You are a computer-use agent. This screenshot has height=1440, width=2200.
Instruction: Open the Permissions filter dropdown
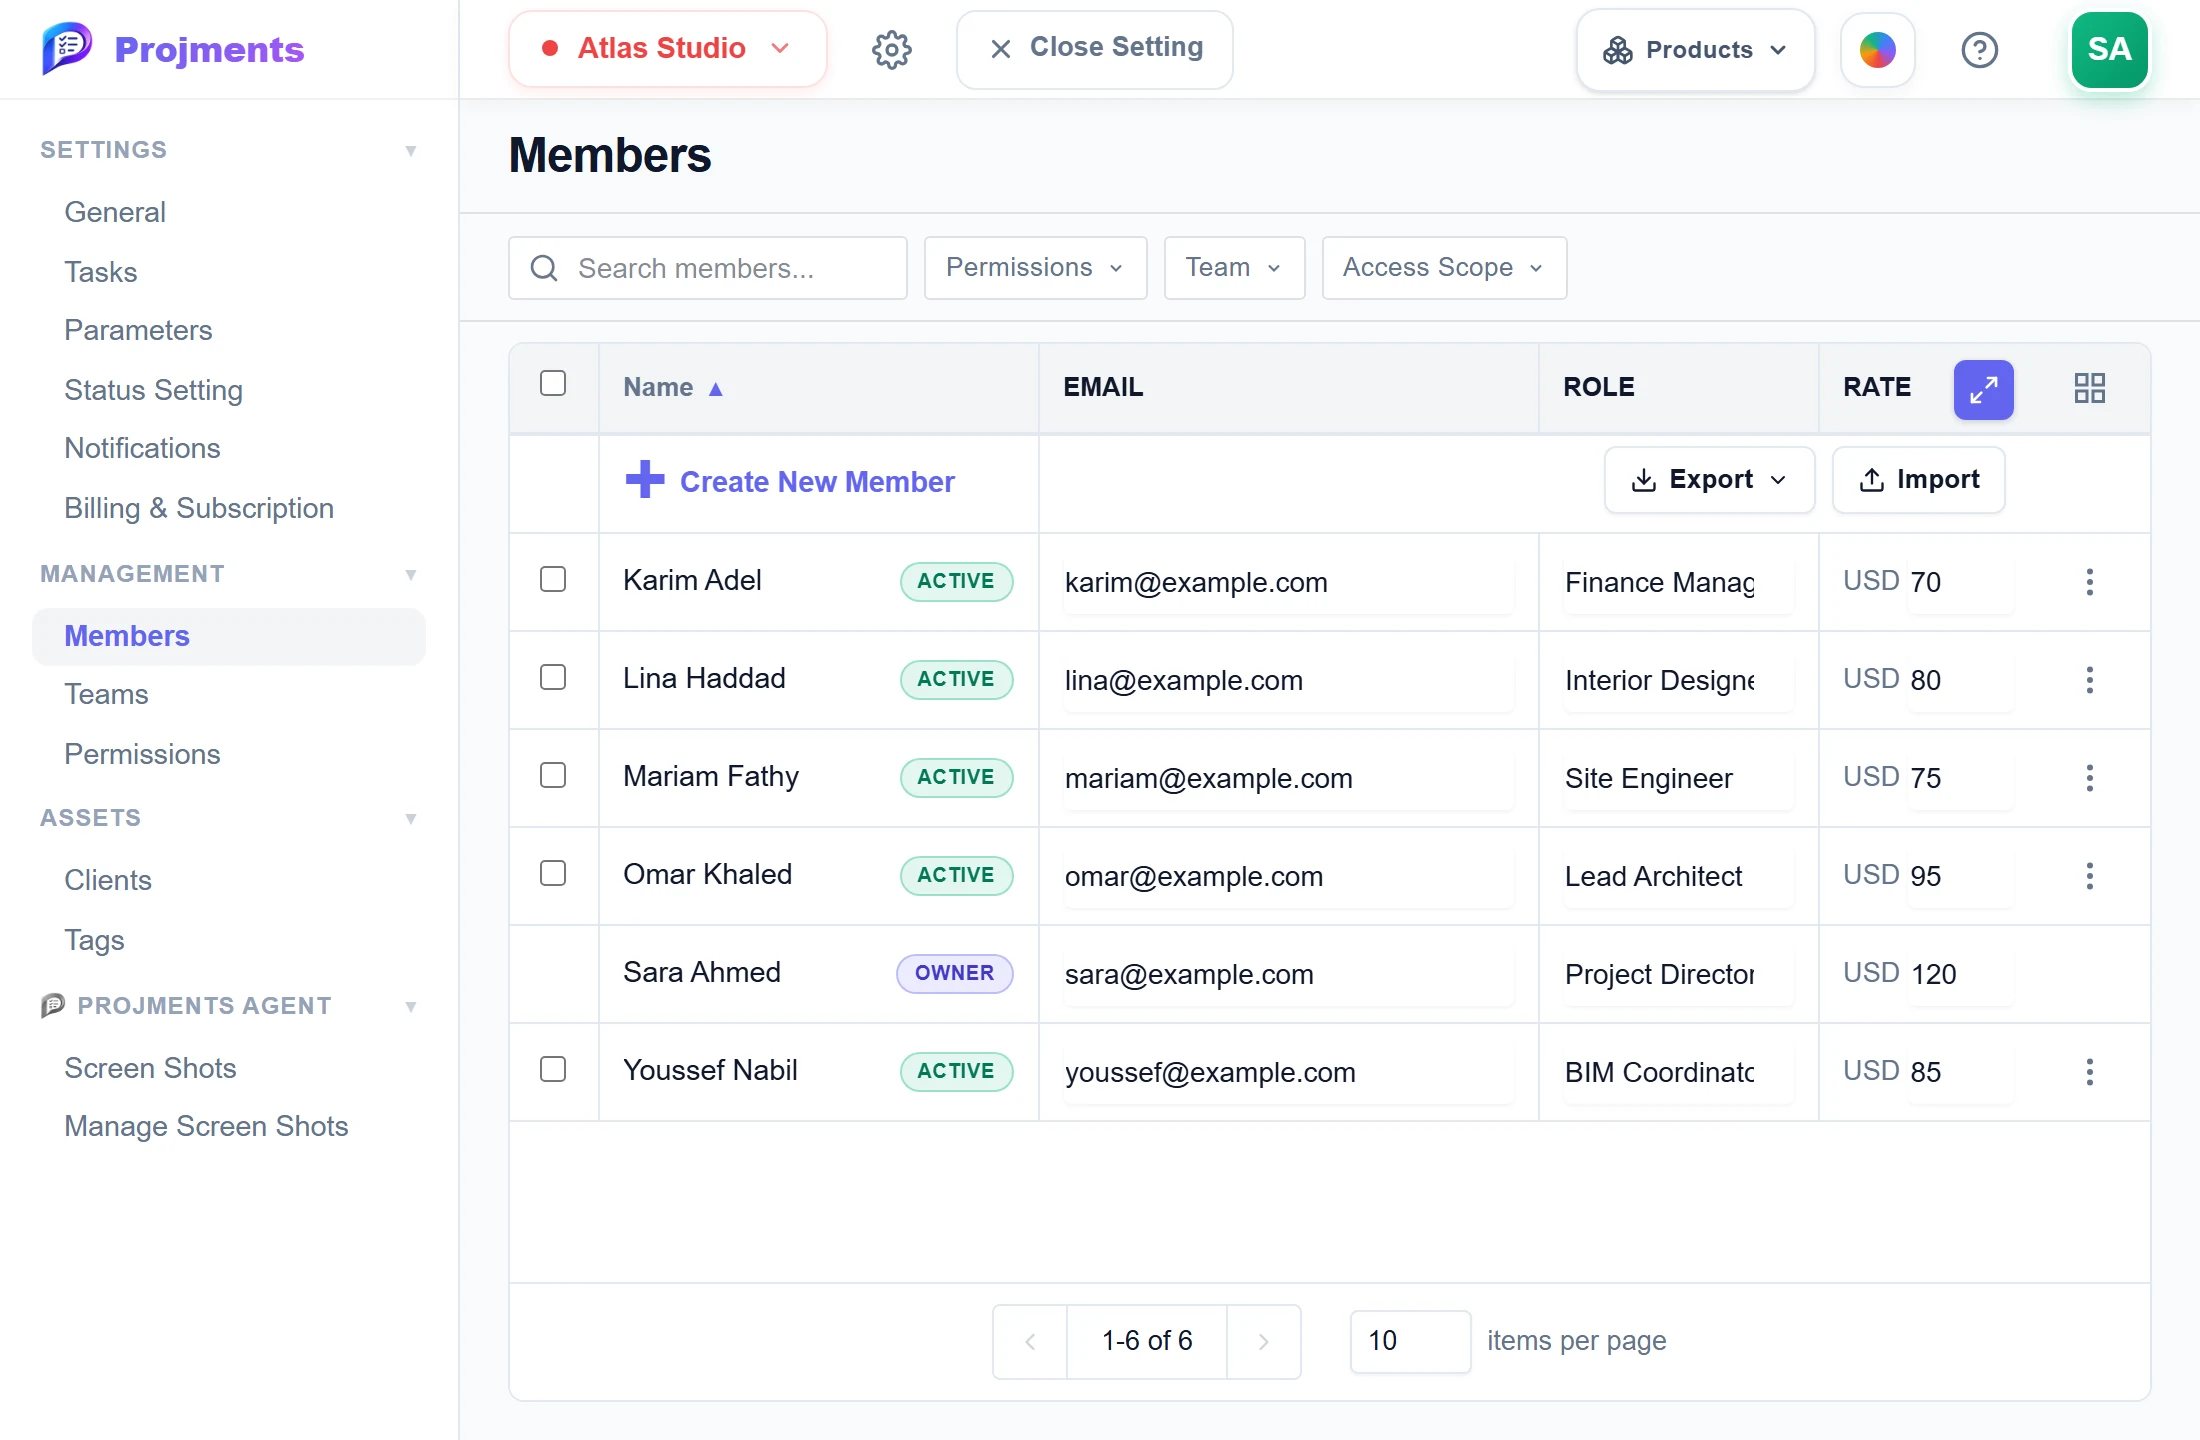[x=1035, y=268]
